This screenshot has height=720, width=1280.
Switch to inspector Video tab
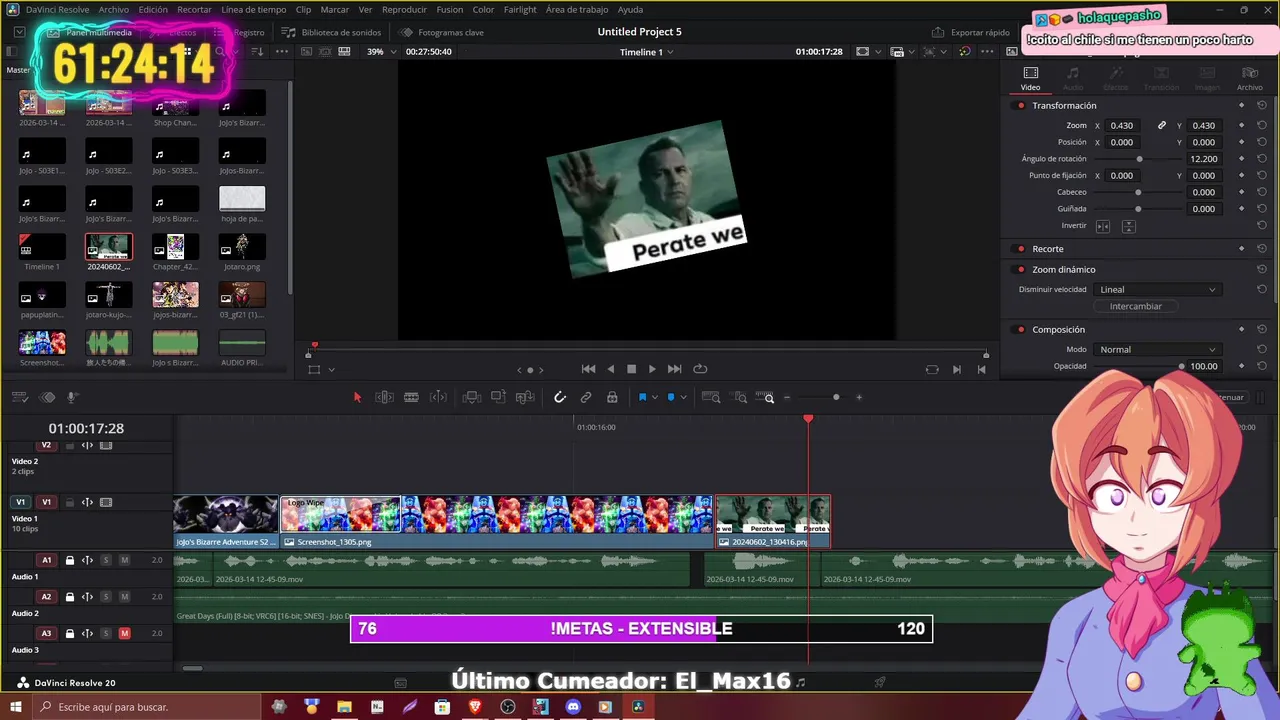pyautogui.click(x=1030, y=79)
